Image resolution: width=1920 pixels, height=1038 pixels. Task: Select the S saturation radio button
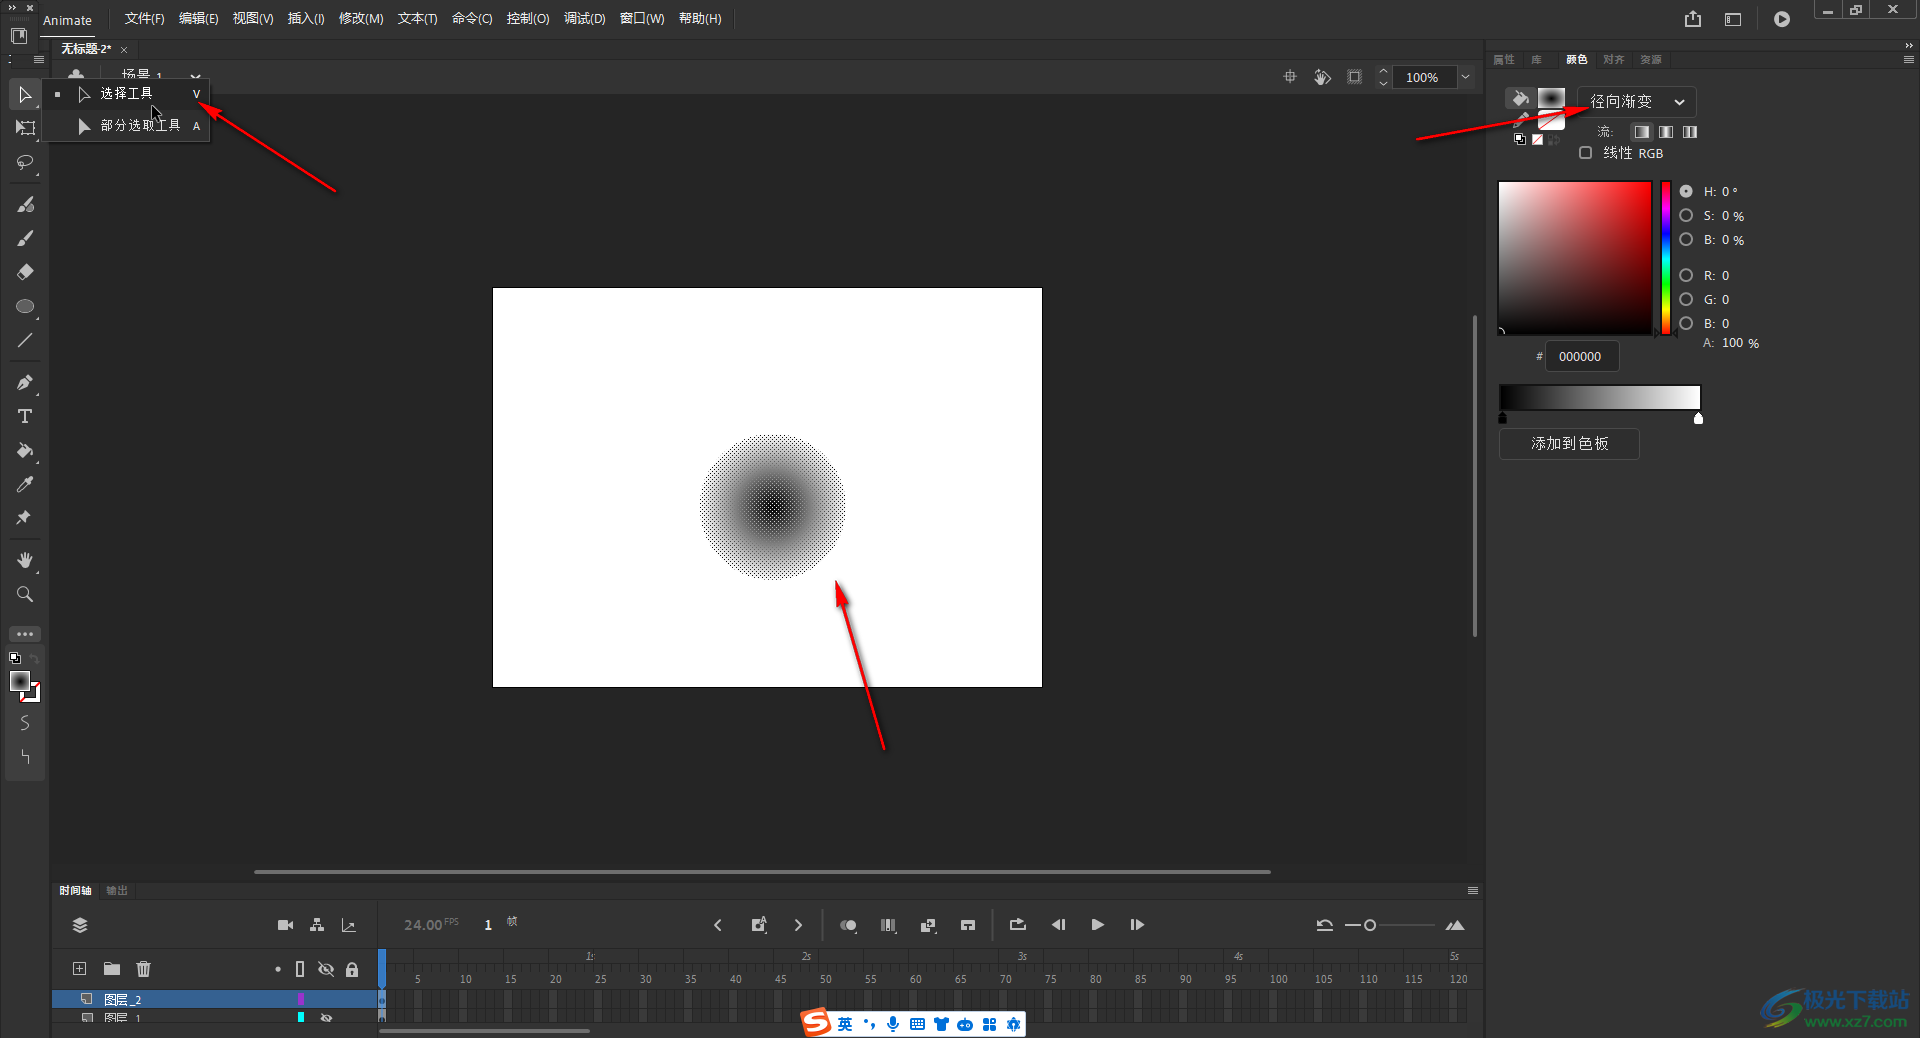[1686, 215]
